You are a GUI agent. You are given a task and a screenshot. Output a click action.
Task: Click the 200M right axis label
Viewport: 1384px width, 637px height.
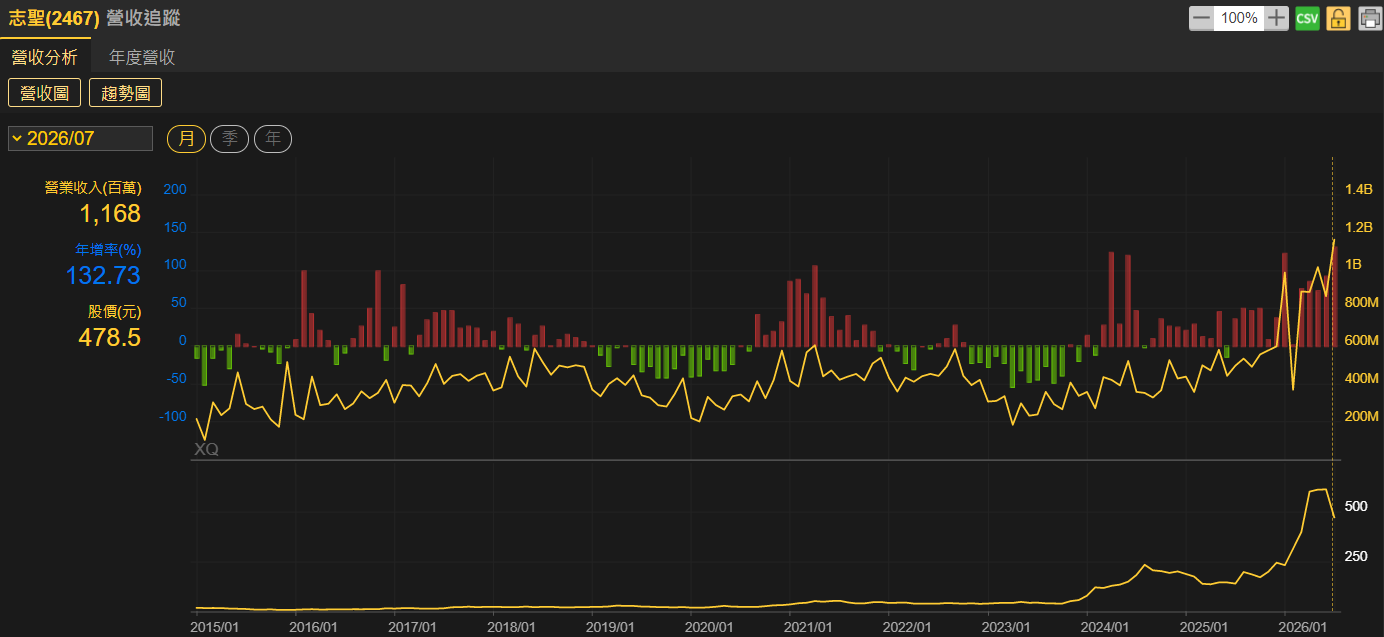pos(1362,417)
